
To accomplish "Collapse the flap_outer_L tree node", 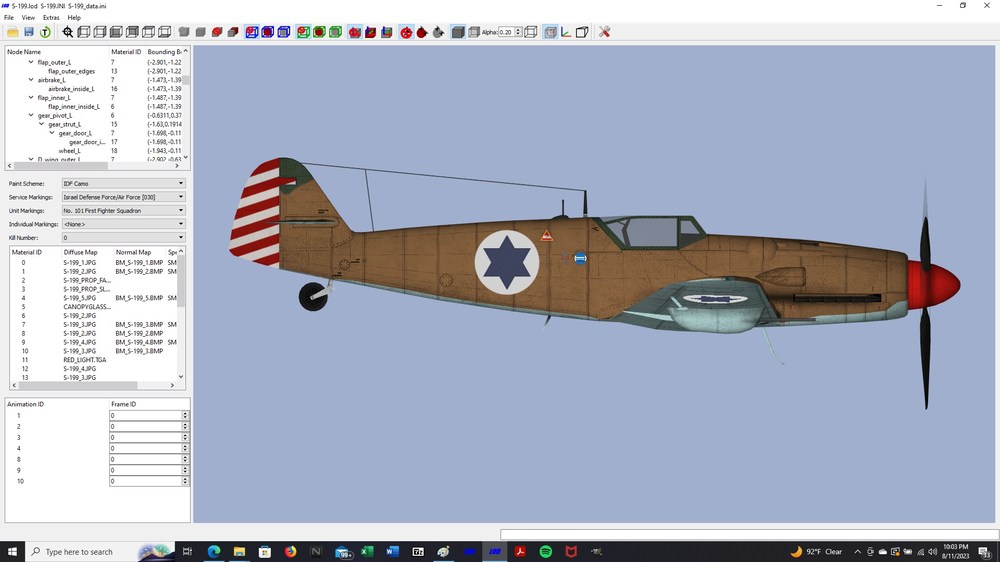I will tap(31, 62).
